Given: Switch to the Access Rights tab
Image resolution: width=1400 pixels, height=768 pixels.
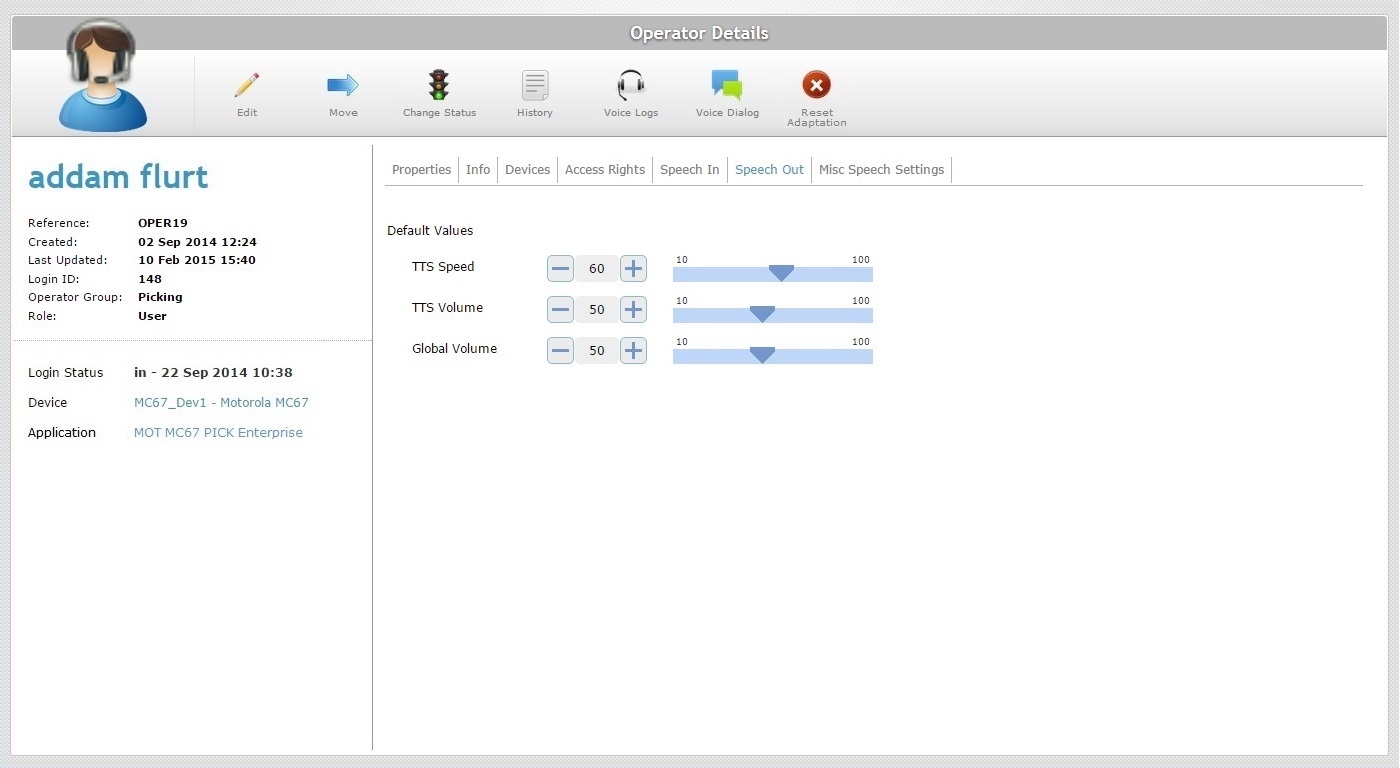Looking at the screenshot, I should point(605,170).
